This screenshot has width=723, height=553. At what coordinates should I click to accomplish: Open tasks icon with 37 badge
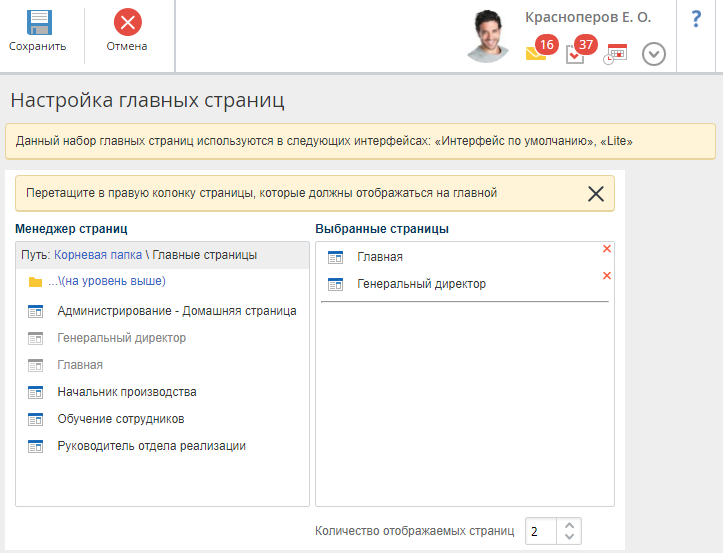[575, 55]
